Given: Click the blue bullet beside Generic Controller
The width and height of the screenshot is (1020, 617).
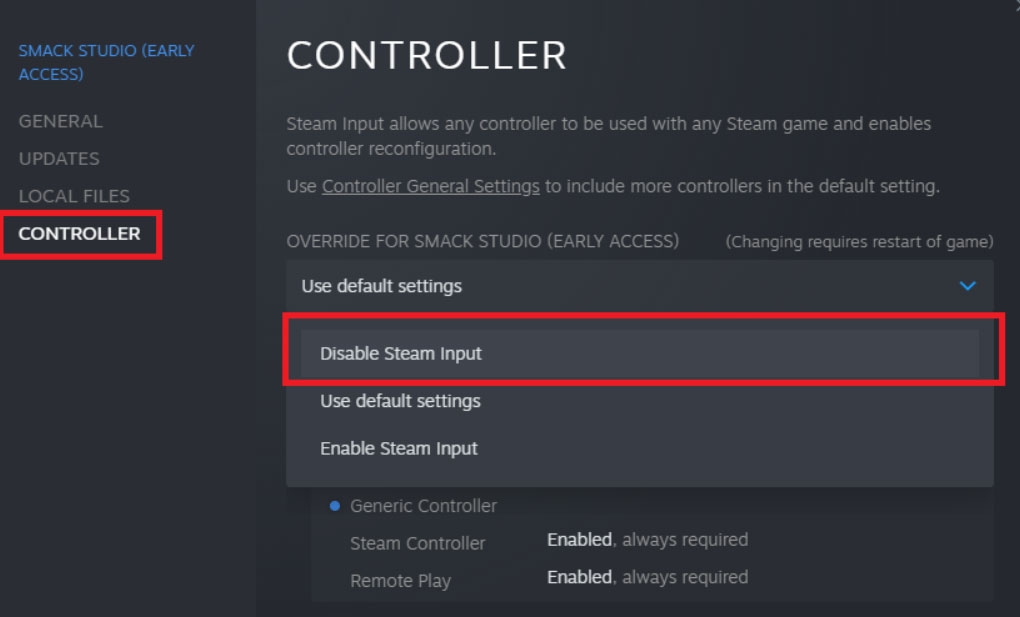Looking at the screenshot, I should point(334,506).
